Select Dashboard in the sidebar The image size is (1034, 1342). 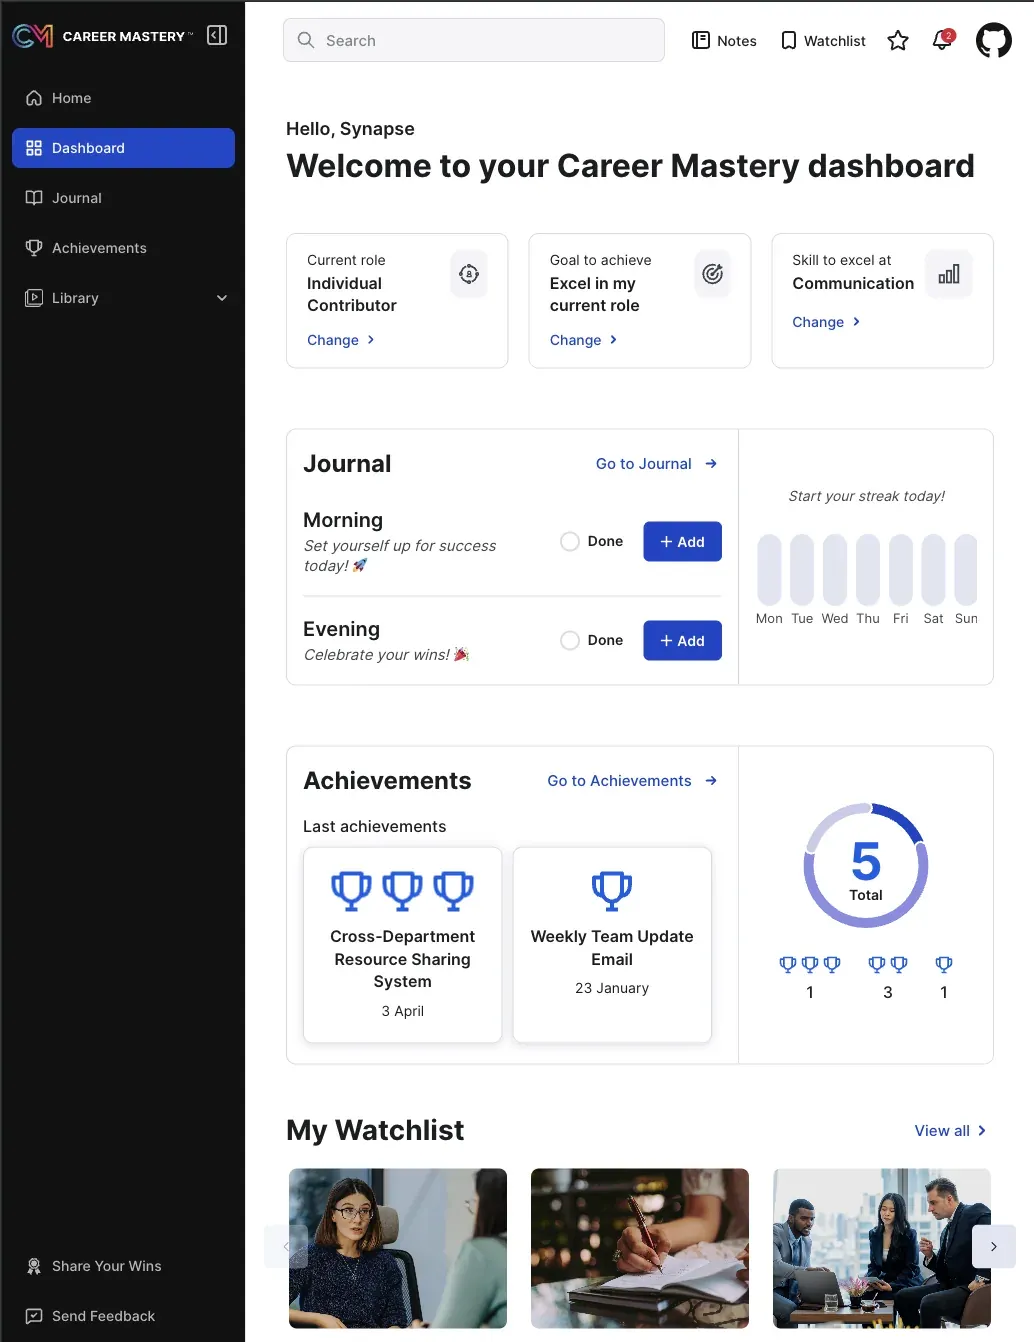pyautogui.click(x=123, y=148)
